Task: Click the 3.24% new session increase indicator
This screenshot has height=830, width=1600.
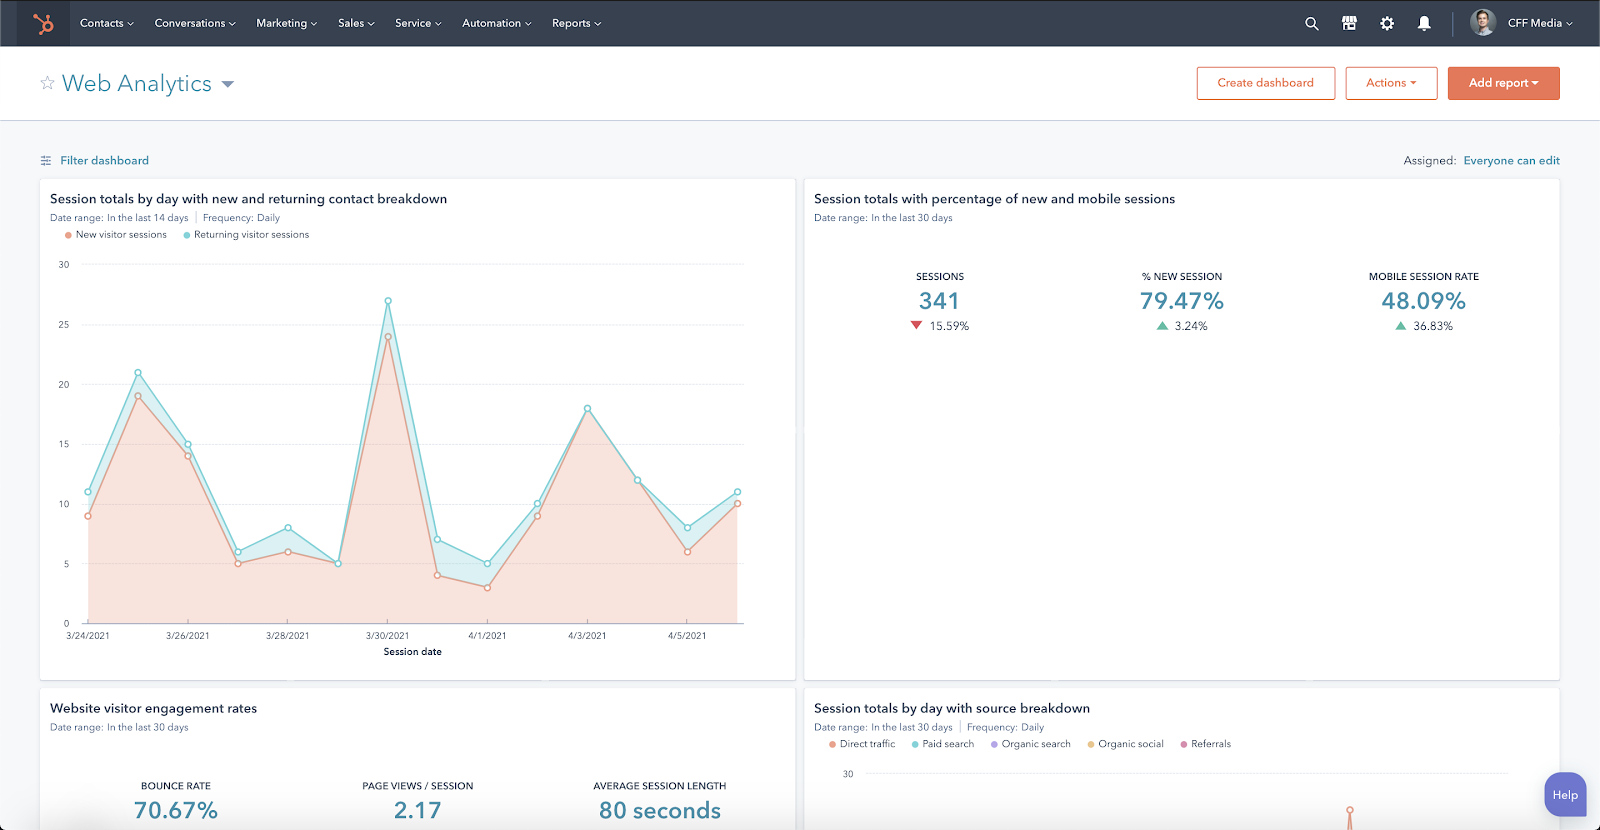Action: coord(1182,326)
